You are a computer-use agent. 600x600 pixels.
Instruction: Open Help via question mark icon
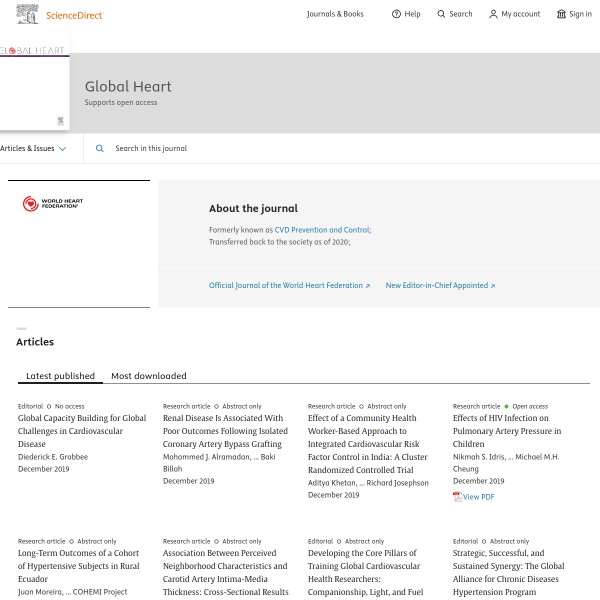396,14
